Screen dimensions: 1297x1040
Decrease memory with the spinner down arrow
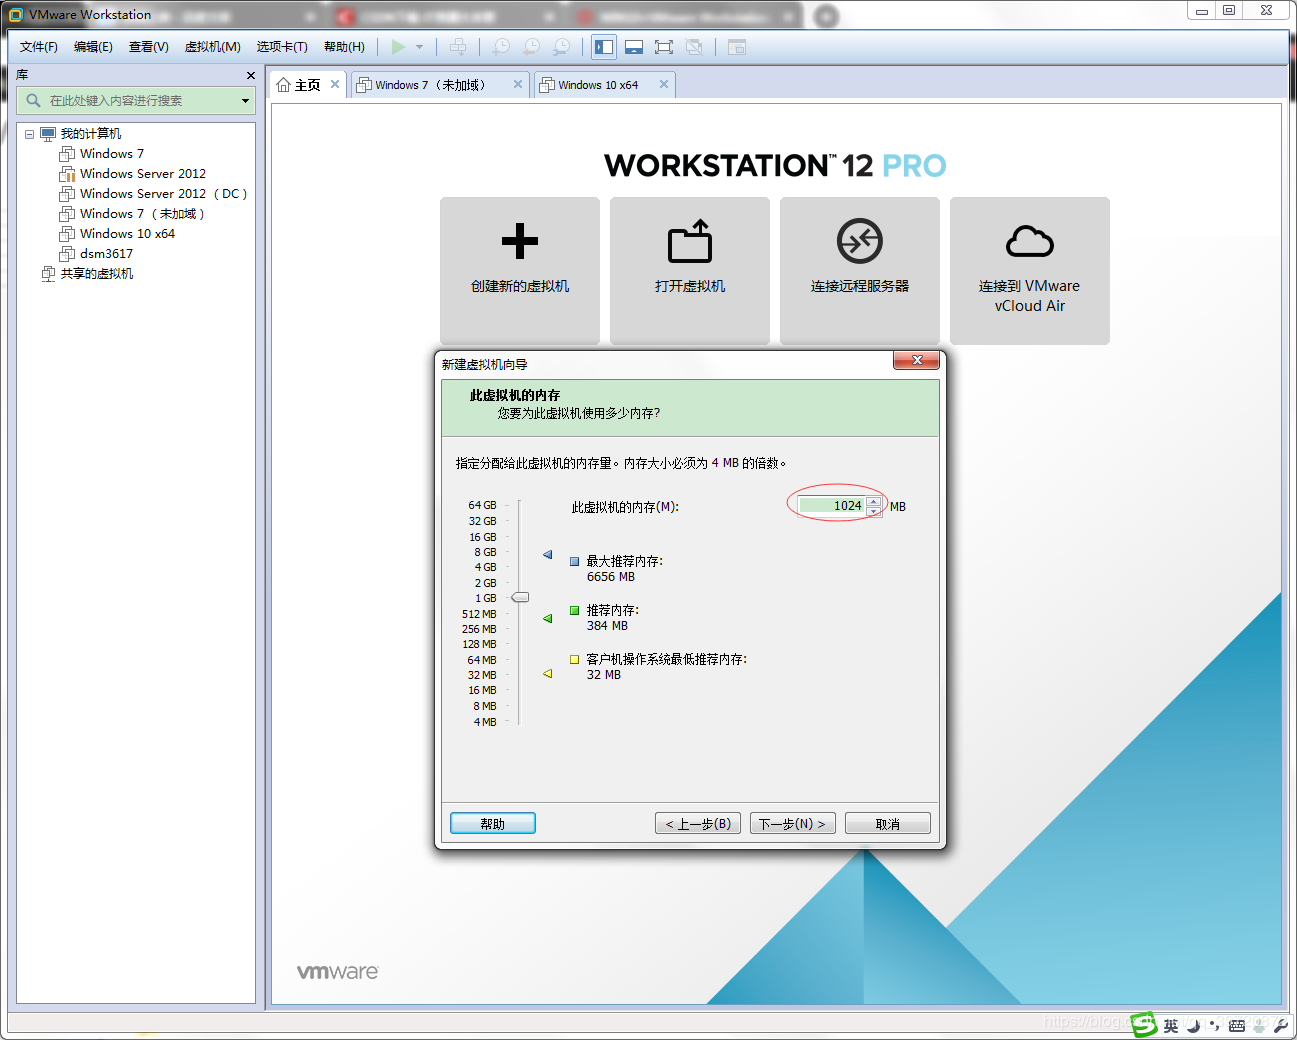[x=874, y=511]
